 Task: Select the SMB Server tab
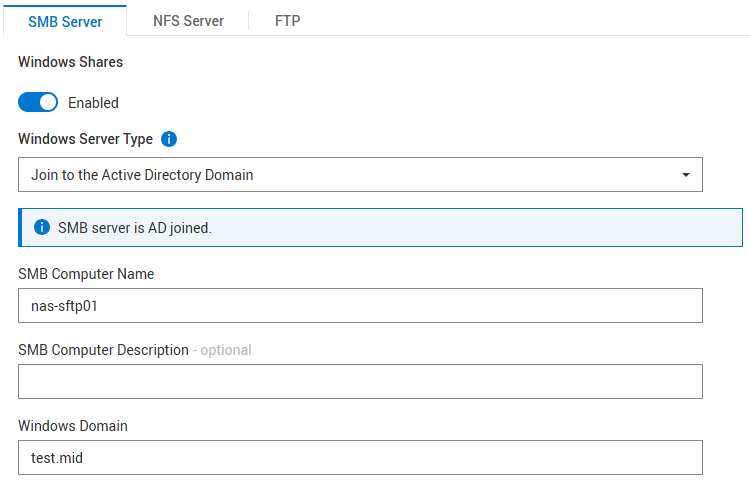(65, 20)
